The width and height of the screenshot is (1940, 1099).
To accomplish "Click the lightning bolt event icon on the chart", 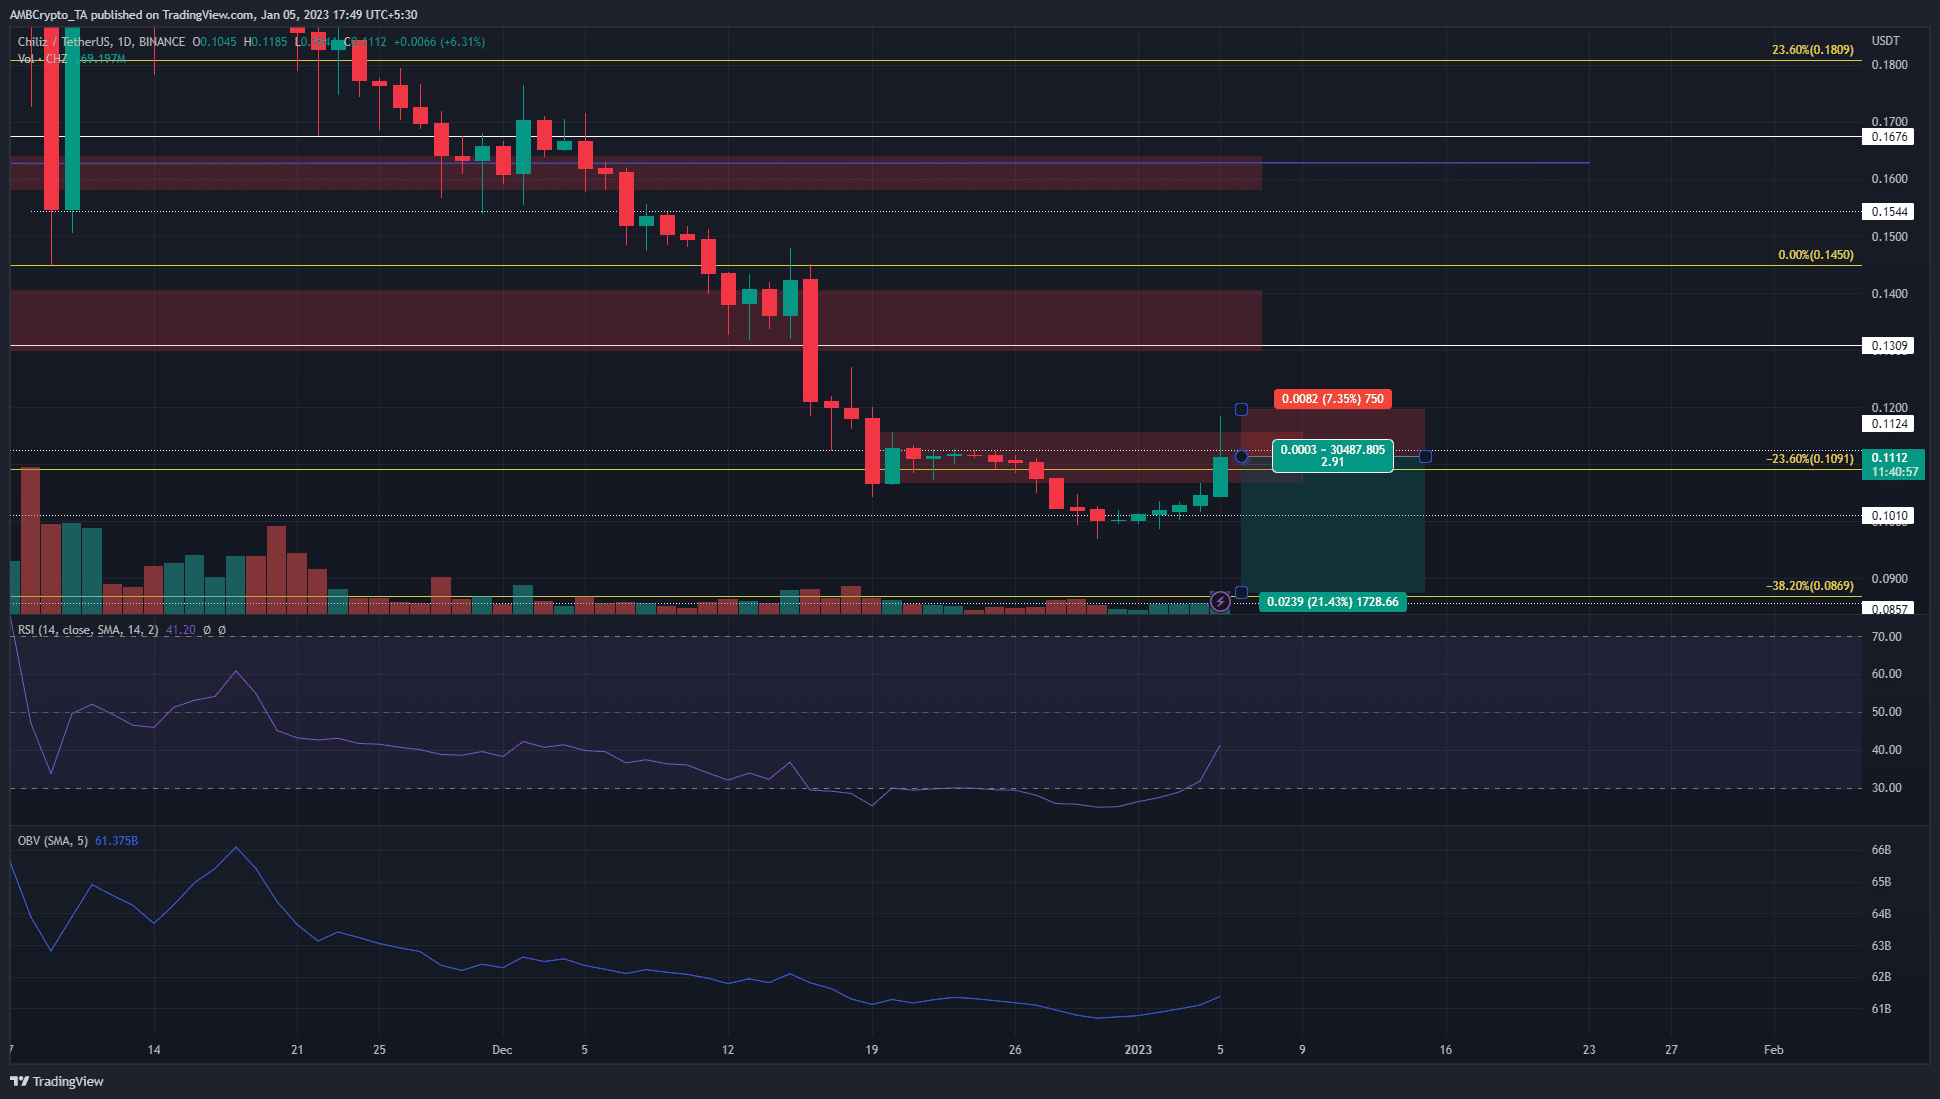I will (x=1220, y=601).
